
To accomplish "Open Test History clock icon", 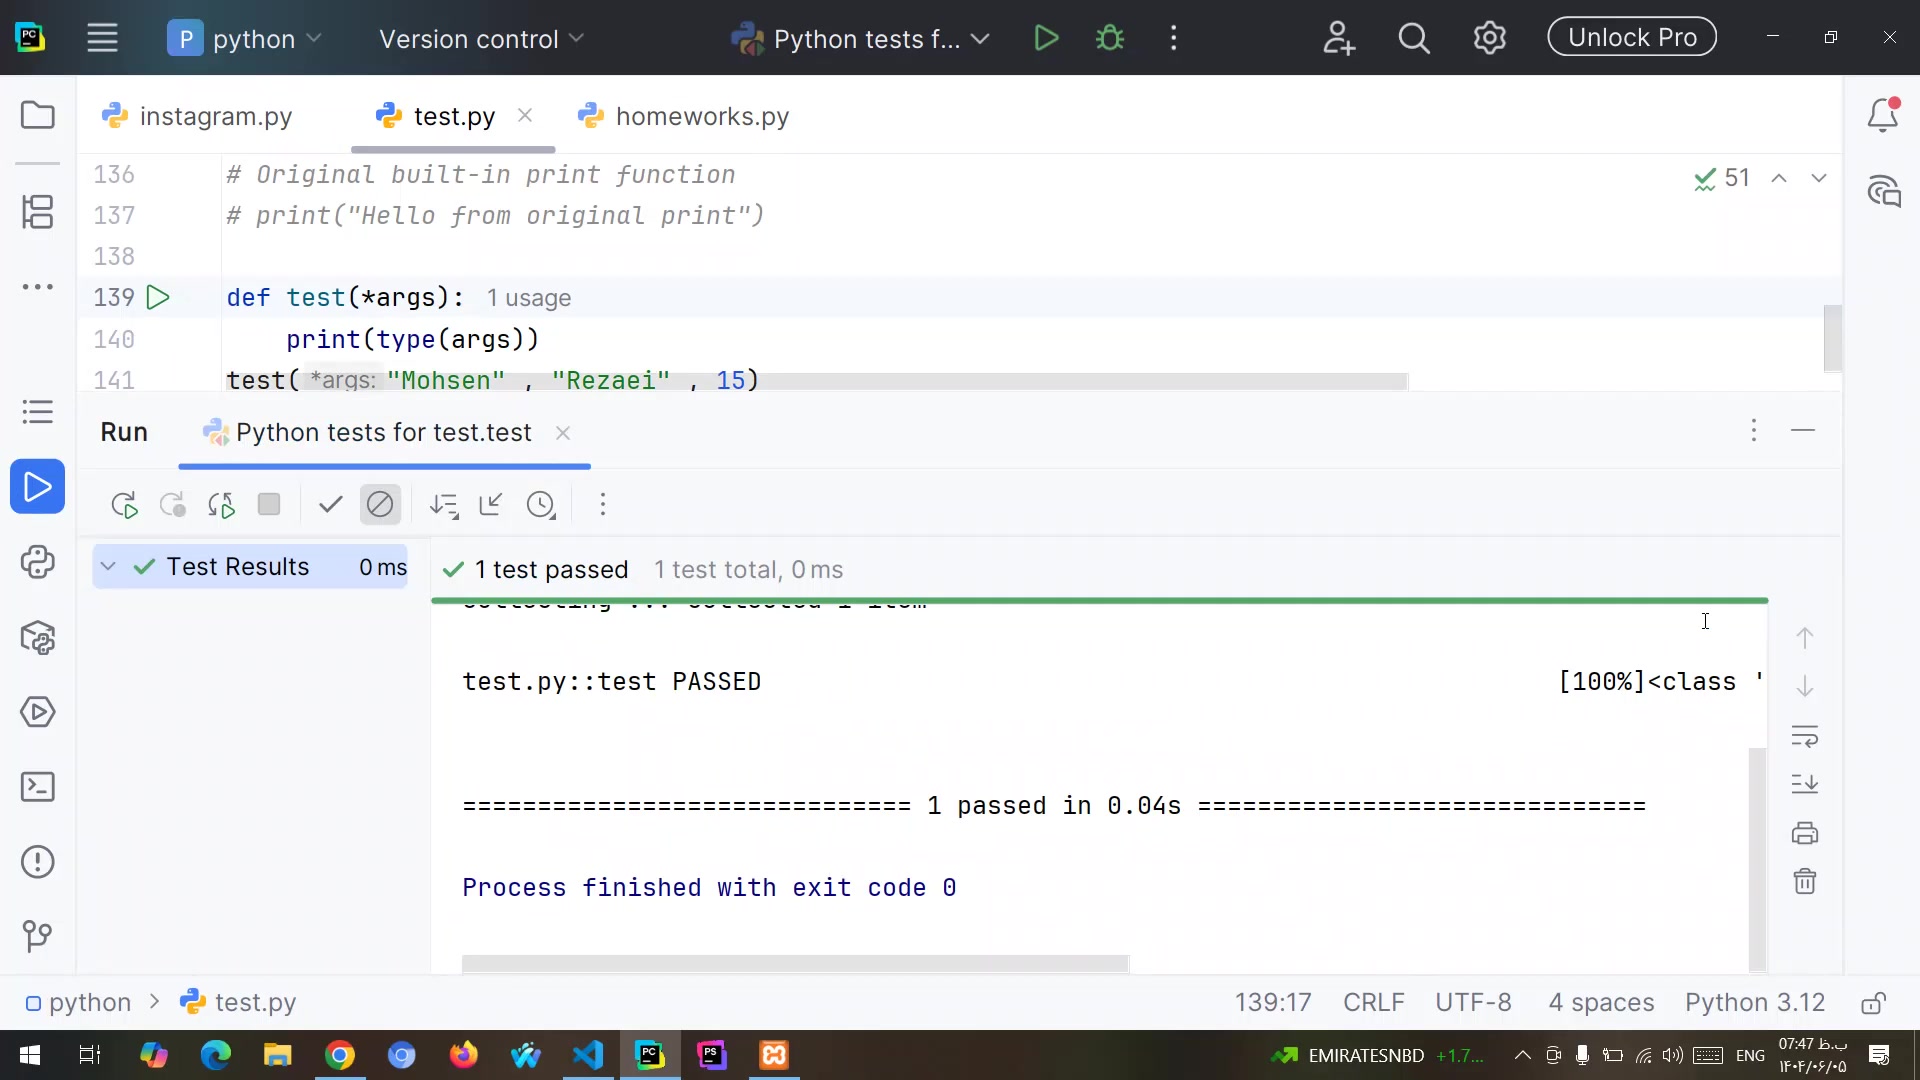I will 541,505.
